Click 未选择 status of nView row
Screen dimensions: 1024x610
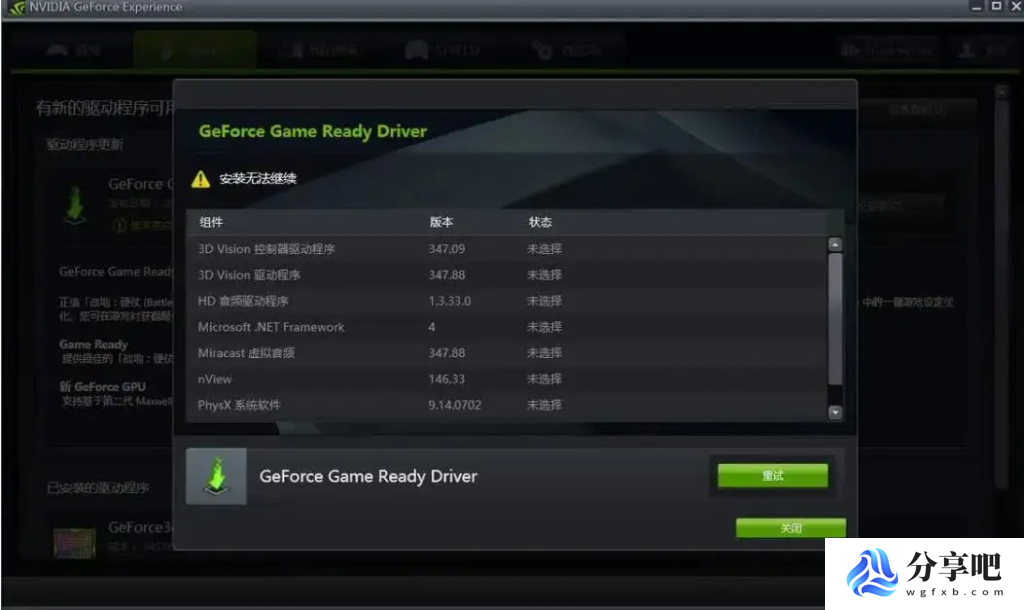pos(544,379)
